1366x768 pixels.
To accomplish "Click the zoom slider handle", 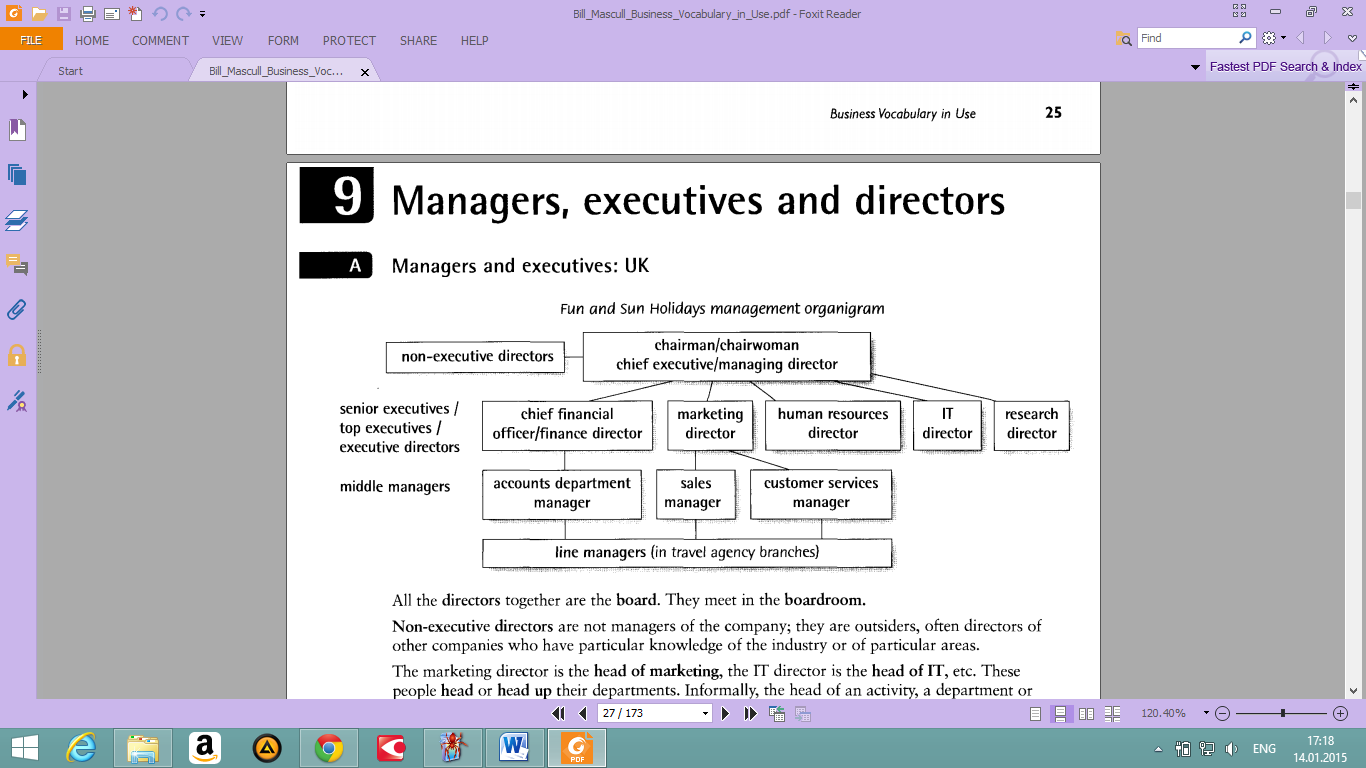I will pyautogui.click(x=1283, y=714).
